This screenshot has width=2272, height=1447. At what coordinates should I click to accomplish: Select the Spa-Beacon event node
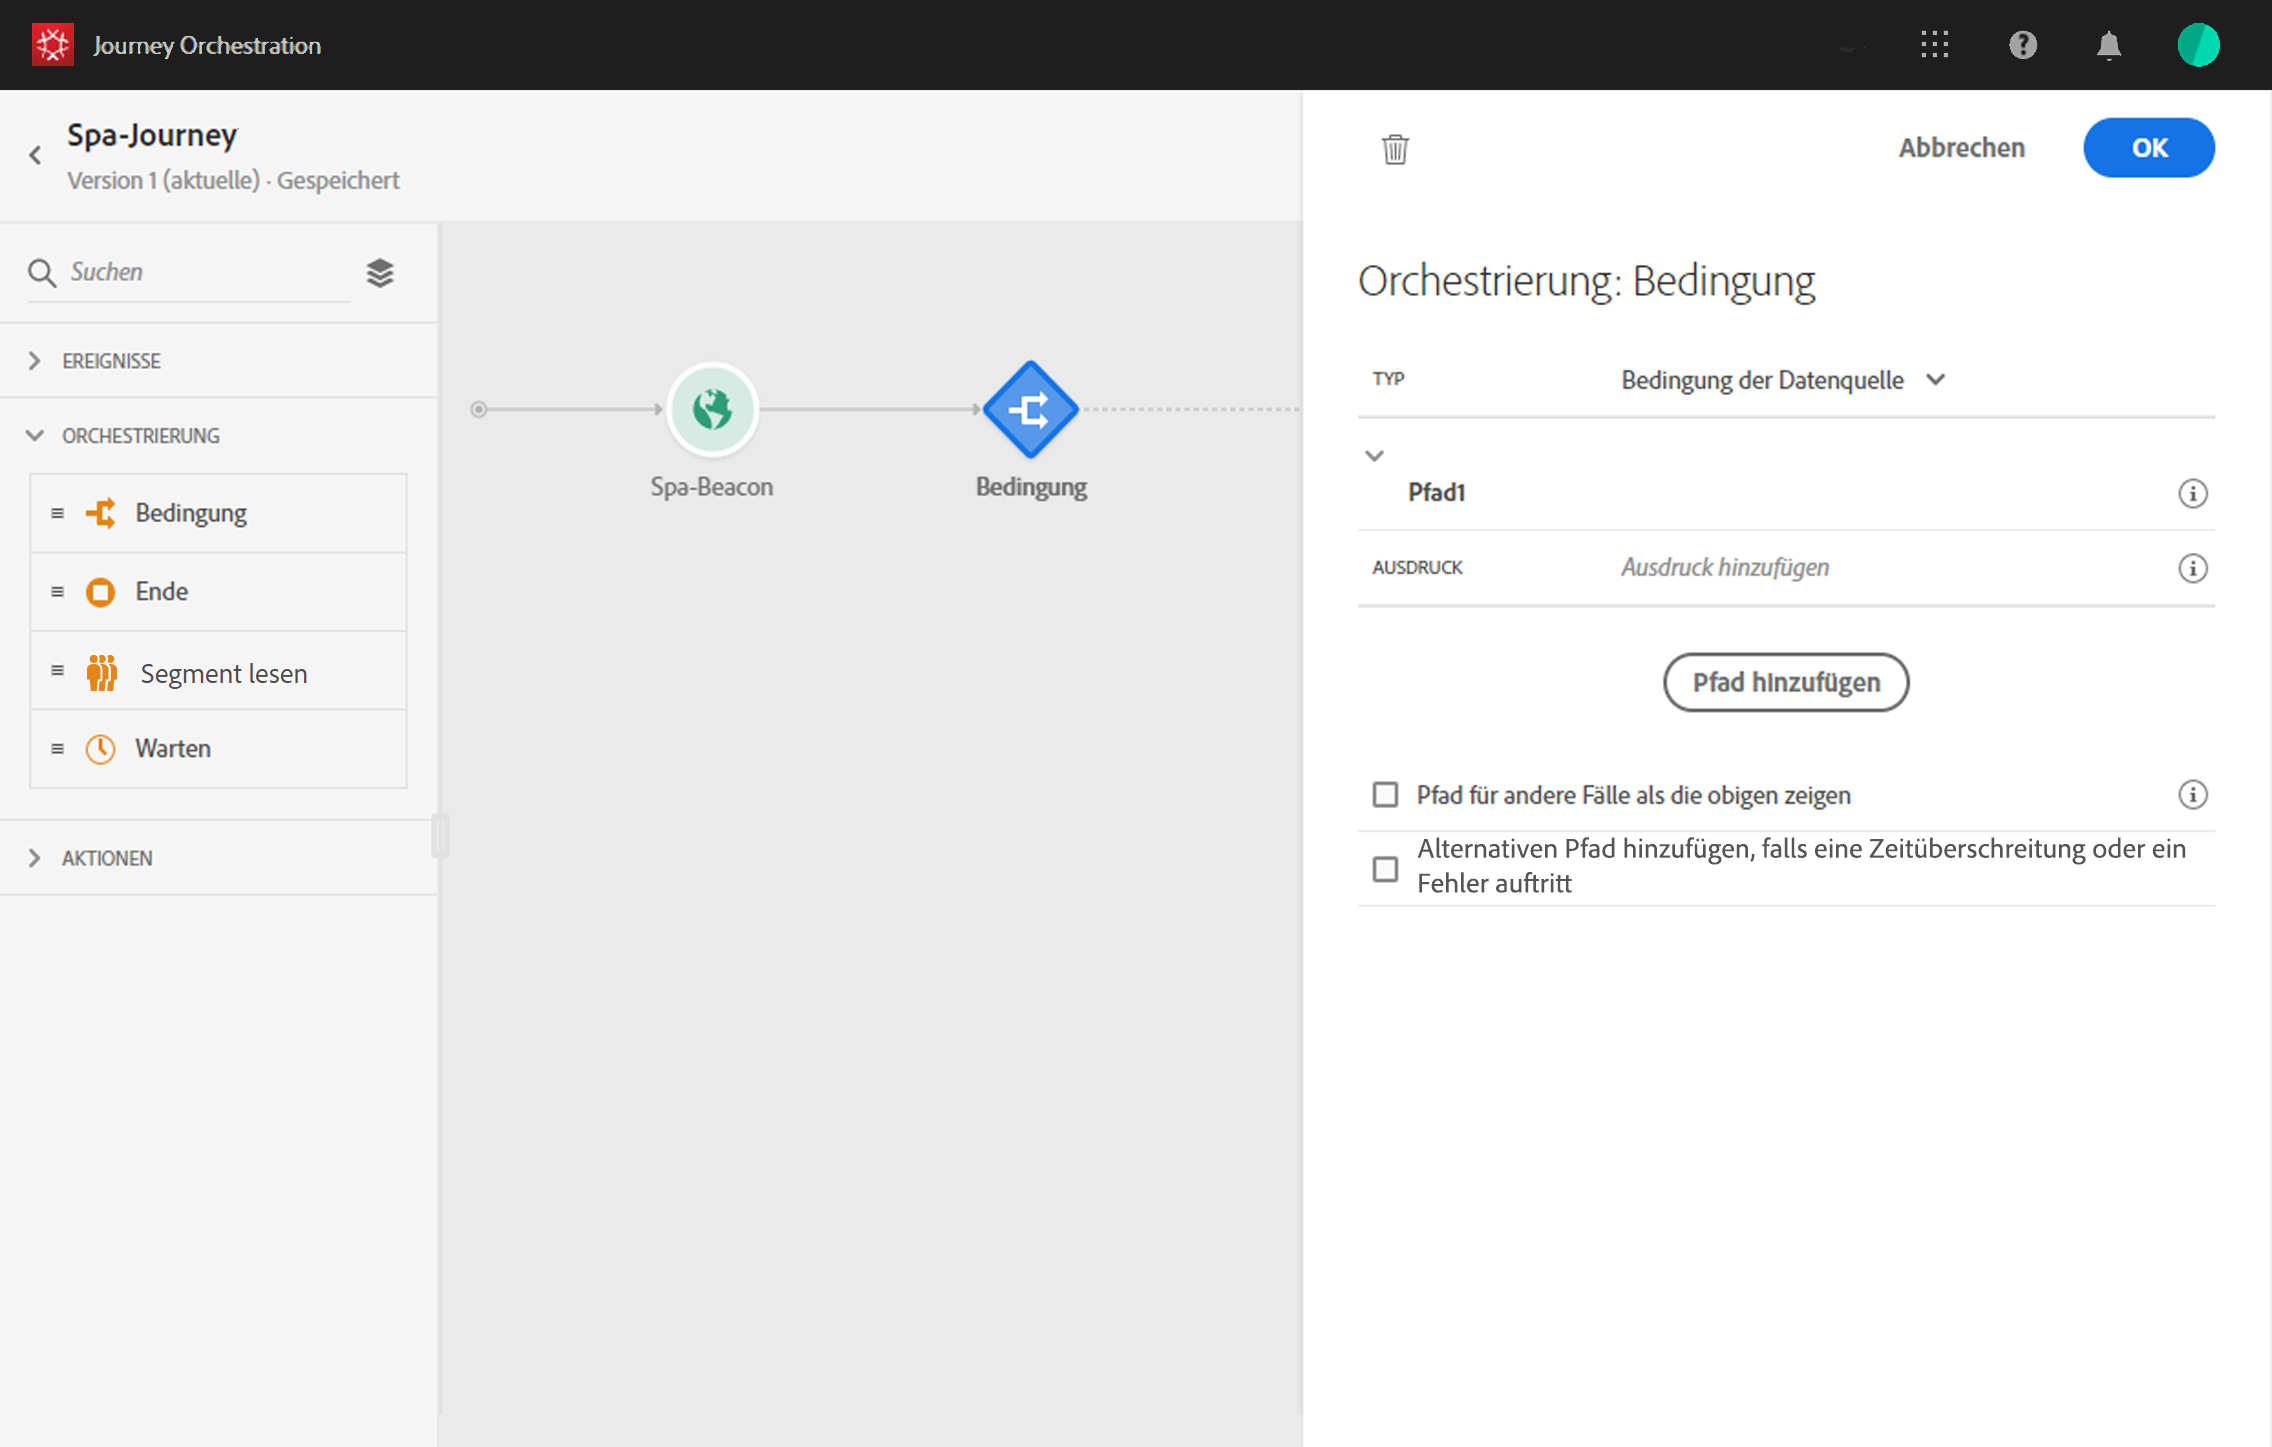(712, 409)
